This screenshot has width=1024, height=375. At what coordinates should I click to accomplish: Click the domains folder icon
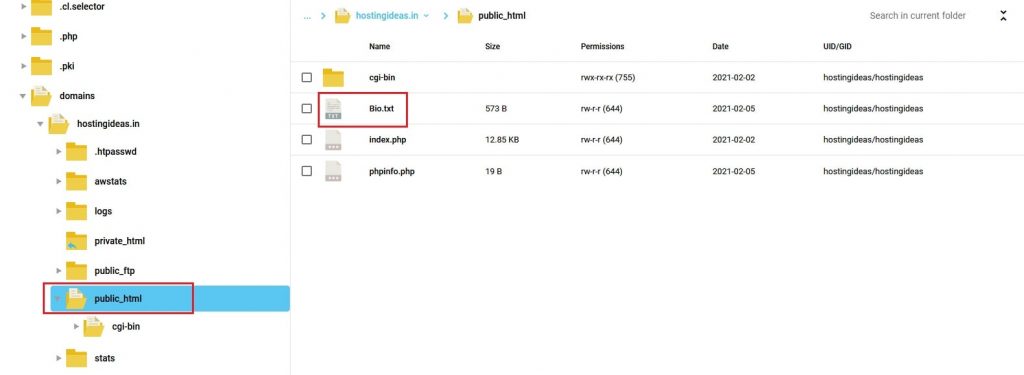[x=41, y=95]
